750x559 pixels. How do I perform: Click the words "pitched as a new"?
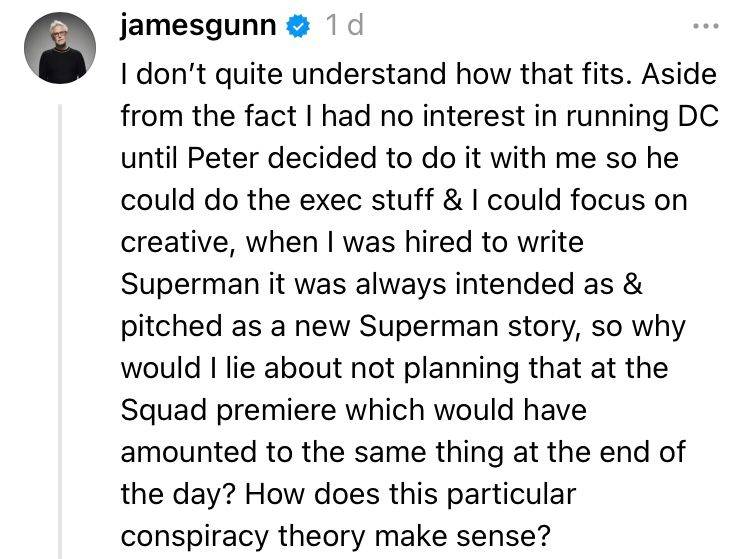click(x=240, y=325)
